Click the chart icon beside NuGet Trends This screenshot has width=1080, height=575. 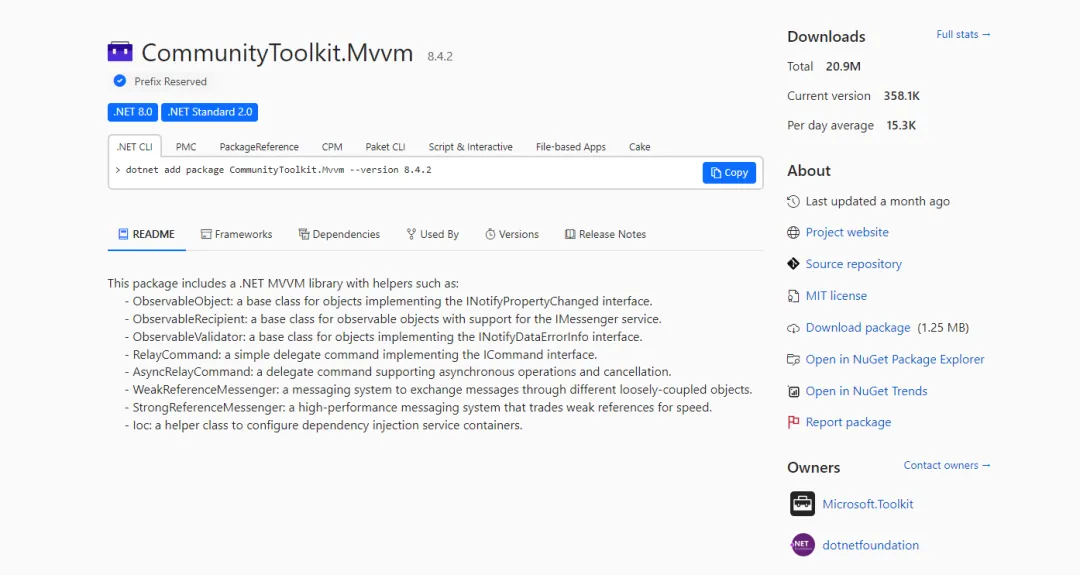click(x=793, y=391)
